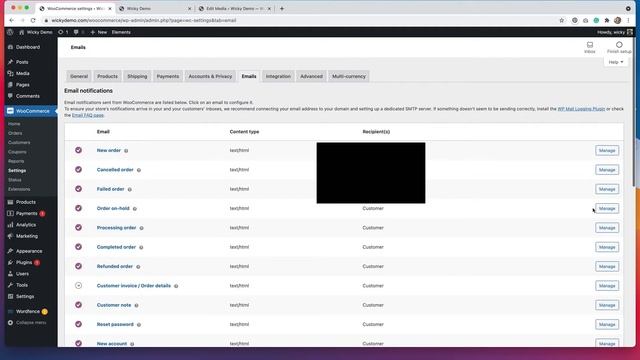Open the Dashboard sidebar item
This screenshot has width=640, height=360.
[x=28, y=47]
